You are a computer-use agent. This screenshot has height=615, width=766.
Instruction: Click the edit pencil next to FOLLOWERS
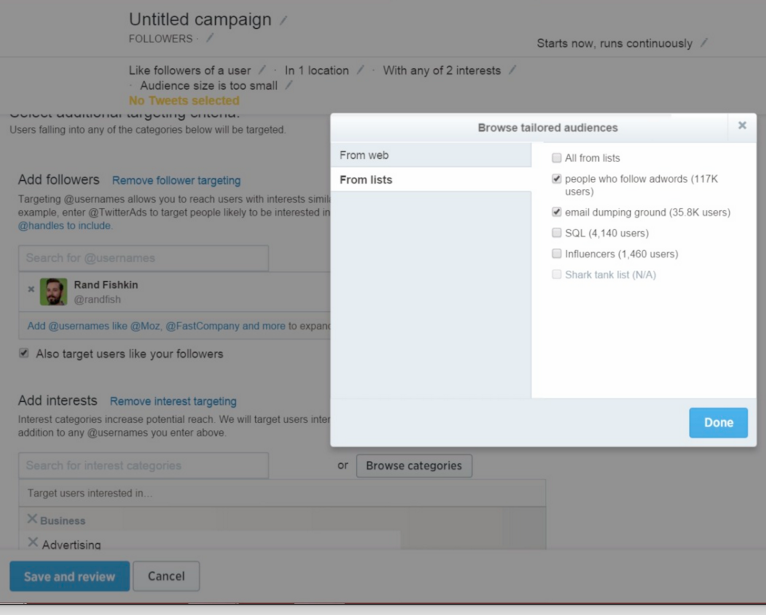pos(210,39)
